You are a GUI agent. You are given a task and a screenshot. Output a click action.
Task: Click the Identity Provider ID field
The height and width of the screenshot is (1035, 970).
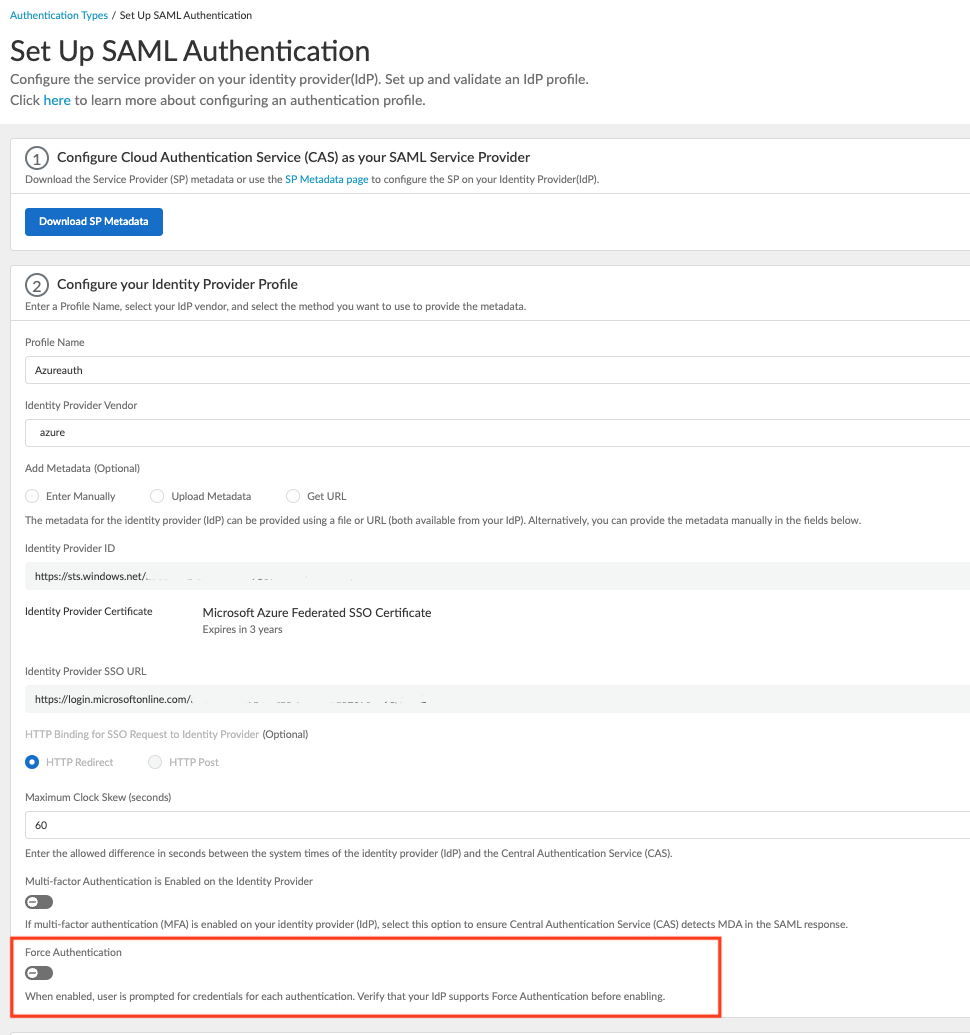click(497, 576)
